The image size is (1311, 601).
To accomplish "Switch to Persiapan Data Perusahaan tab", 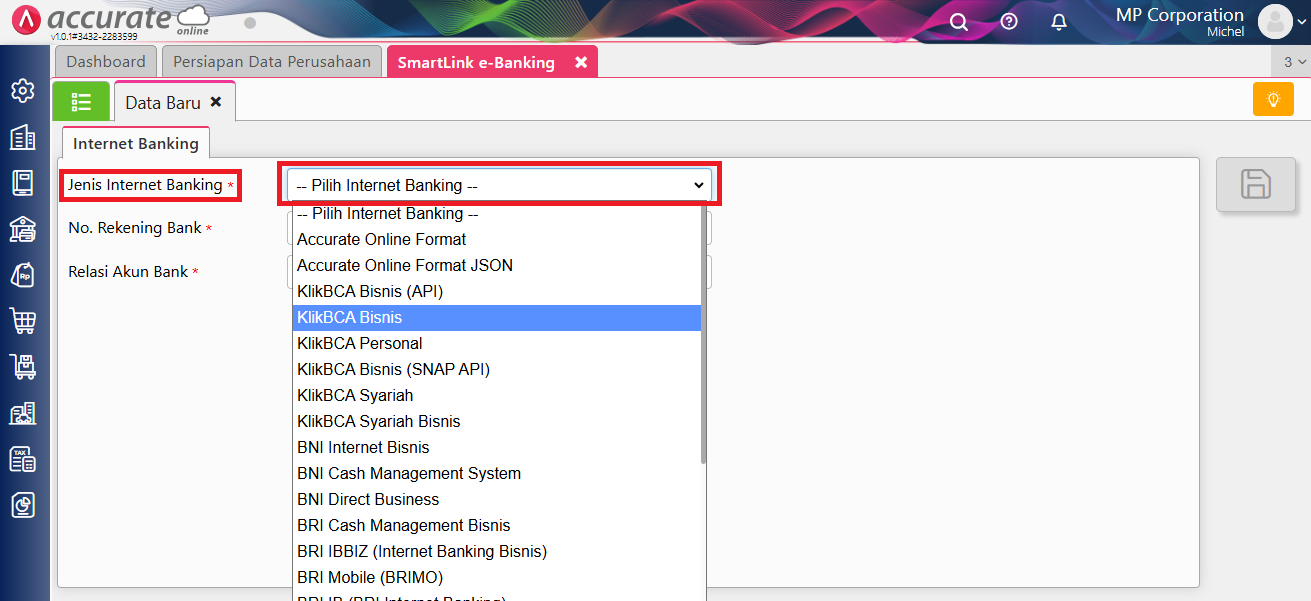I will point(272,62).
